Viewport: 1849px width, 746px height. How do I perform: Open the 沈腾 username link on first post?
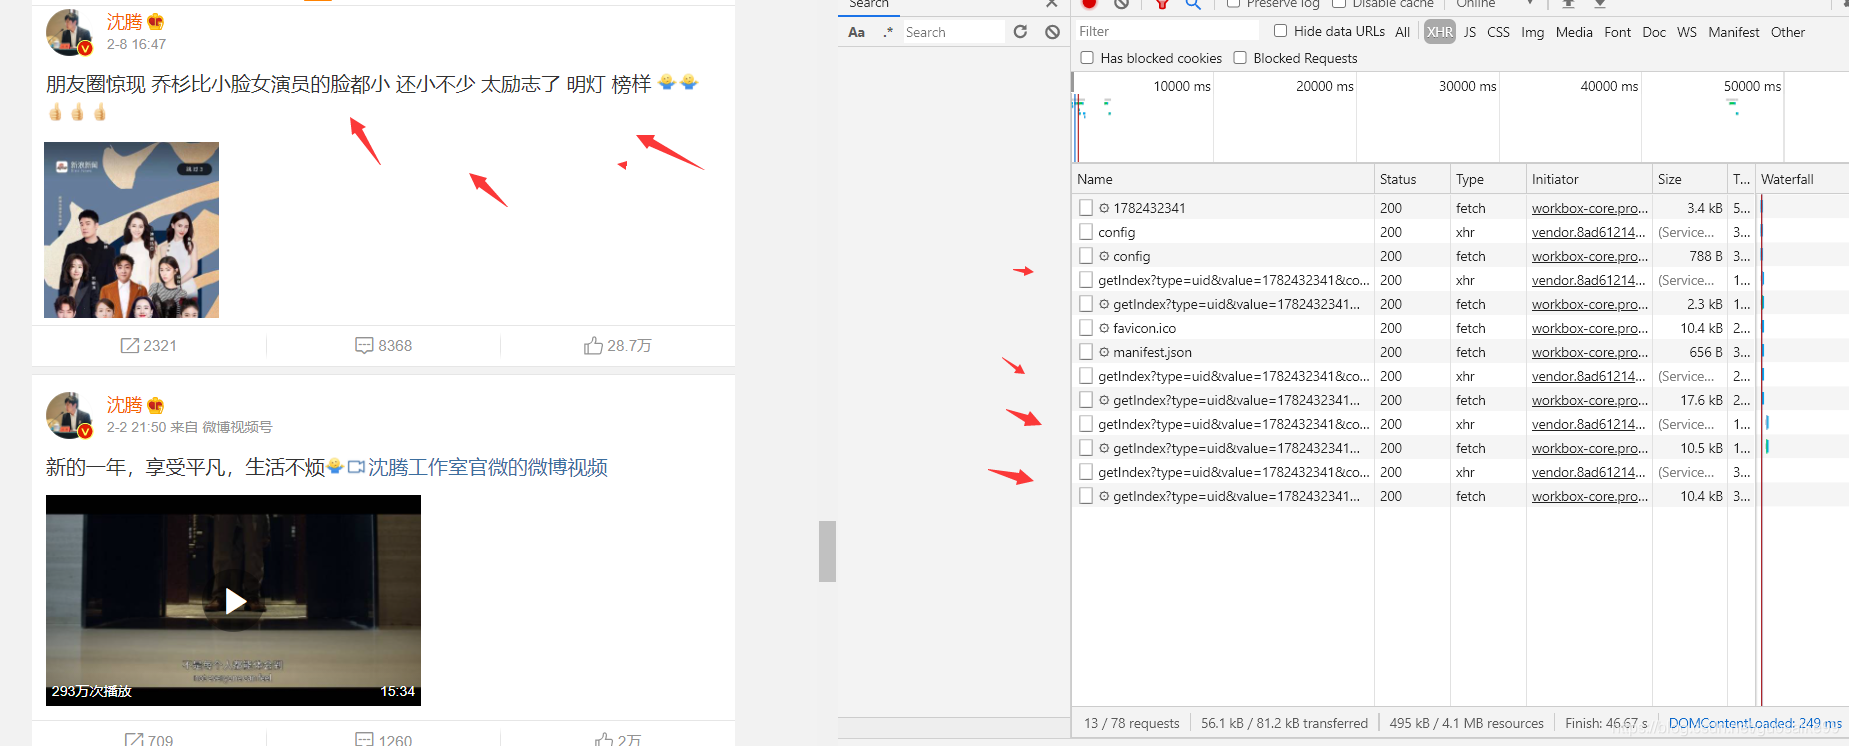coord(125,21)
